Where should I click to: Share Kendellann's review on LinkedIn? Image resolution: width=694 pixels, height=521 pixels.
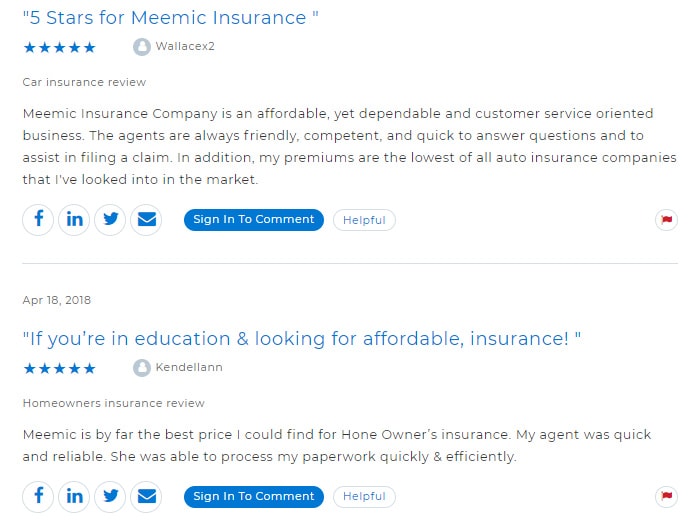point(74,497)
